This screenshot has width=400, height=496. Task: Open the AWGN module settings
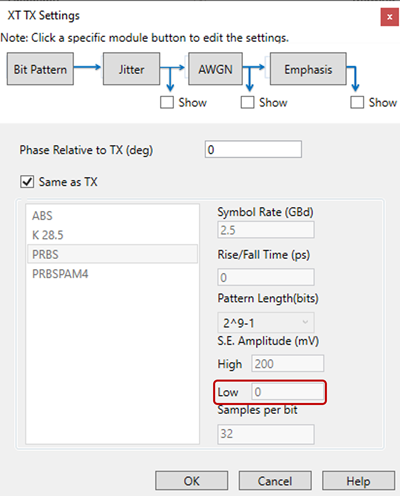215,69
